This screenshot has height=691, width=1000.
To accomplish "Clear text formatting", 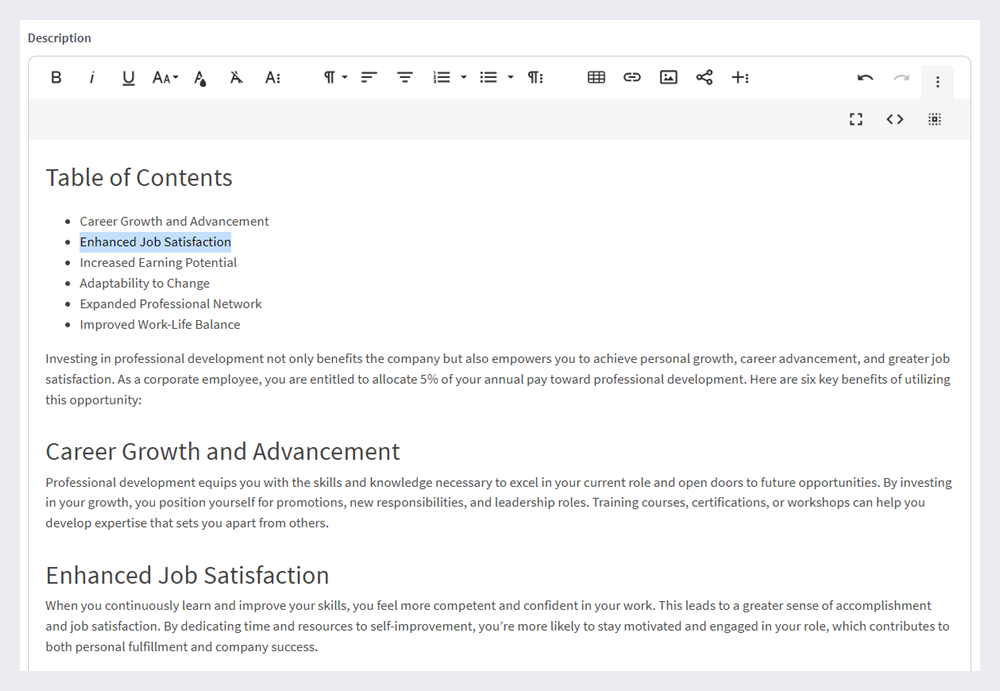I will pos(236,77).
